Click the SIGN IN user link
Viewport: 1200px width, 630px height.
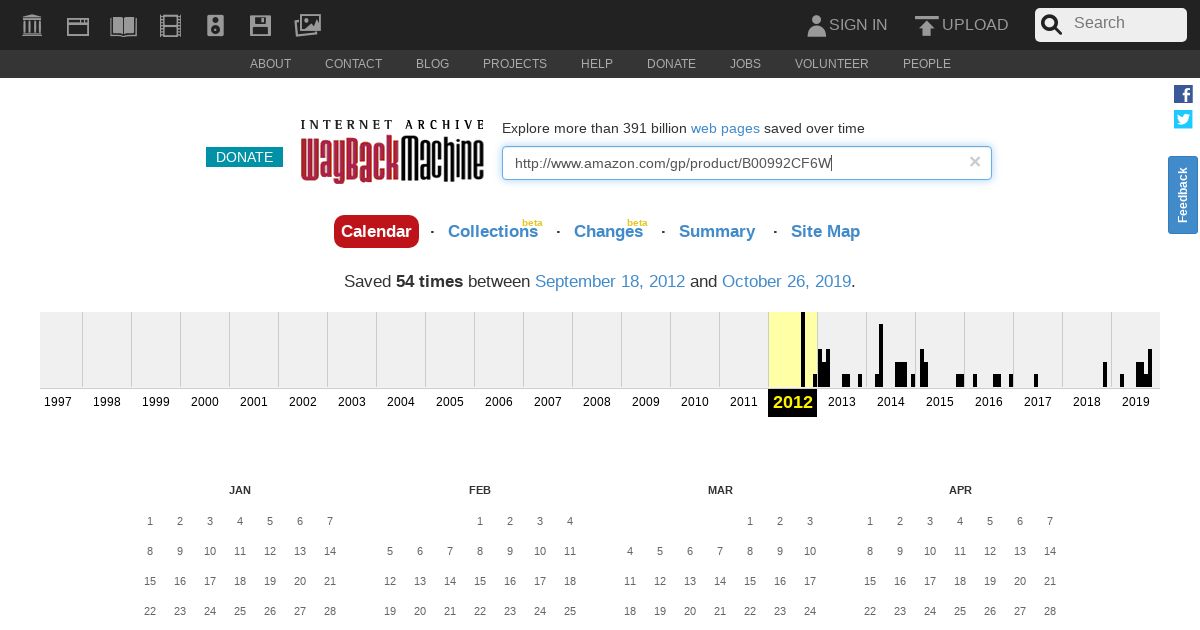pos(847,25)
